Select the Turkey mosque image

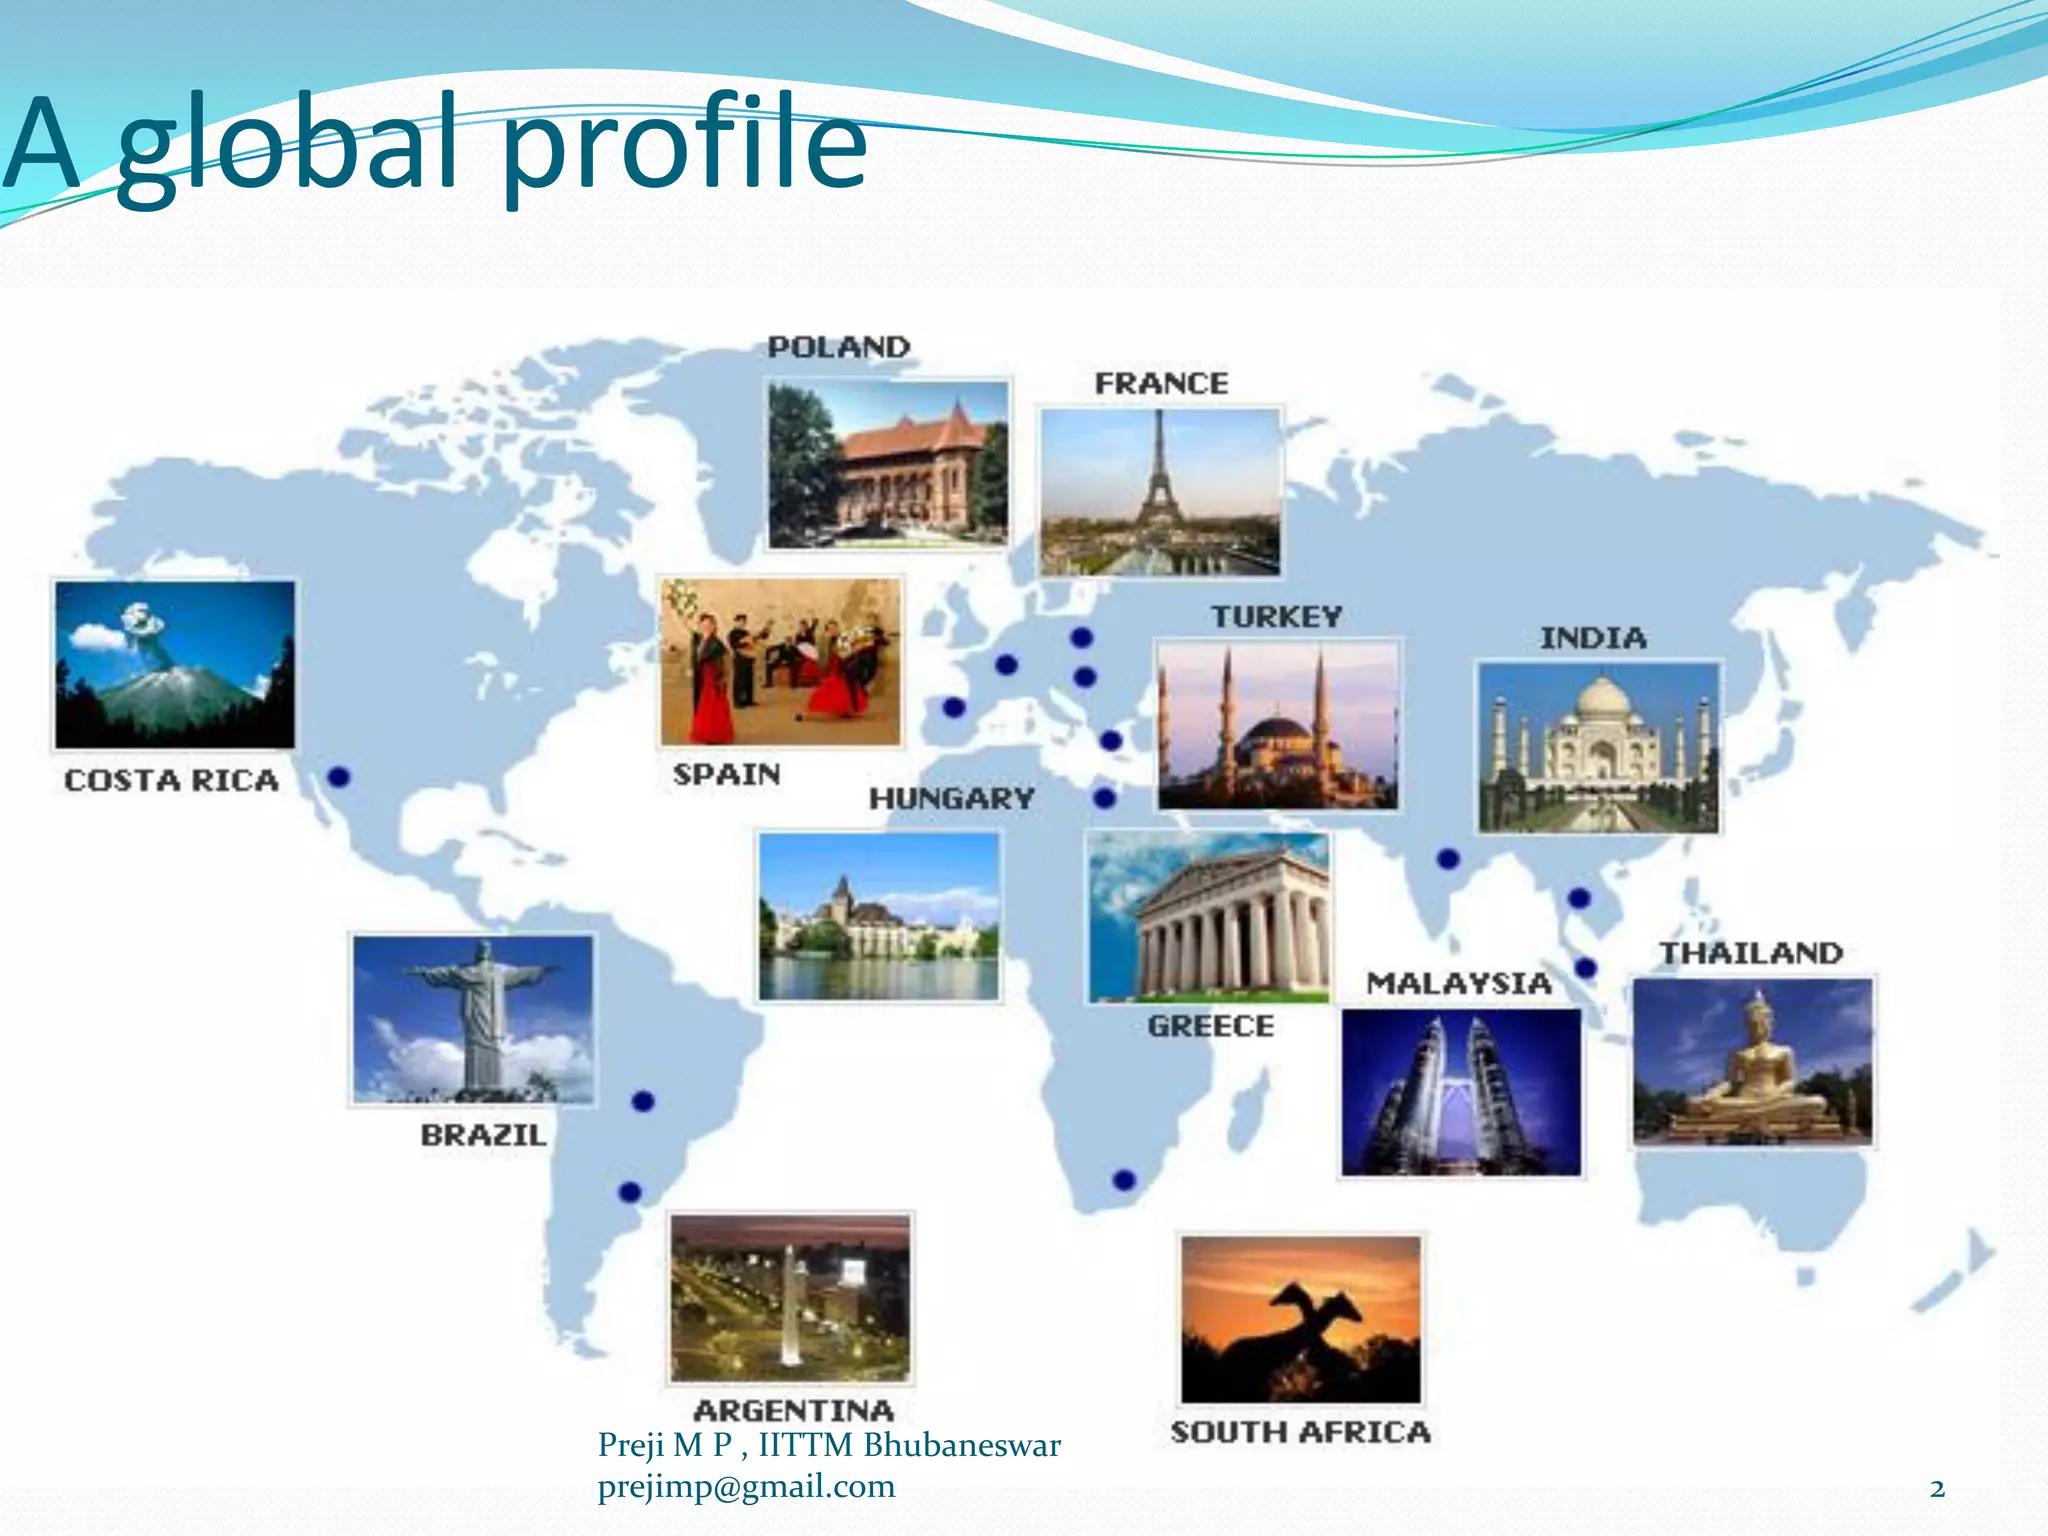point(1277,724)
